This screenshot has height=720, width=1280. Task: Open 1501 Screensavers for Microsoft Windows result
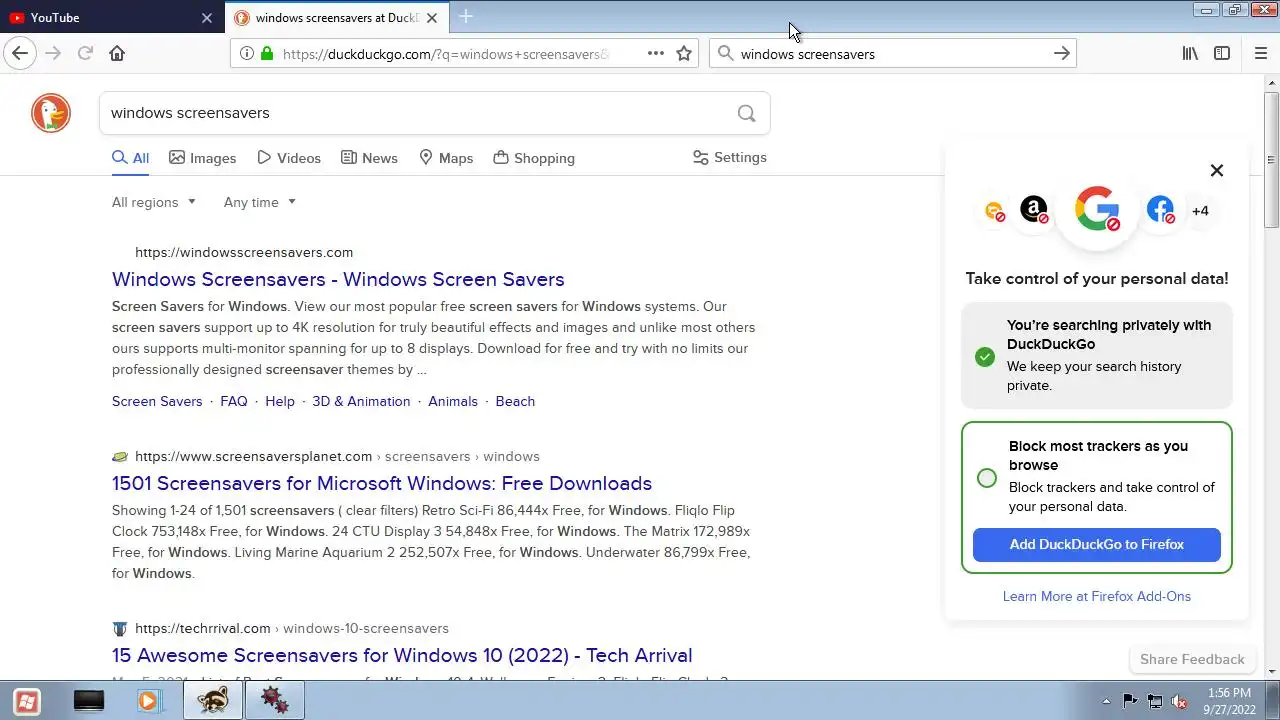click(x=382, y=483)
